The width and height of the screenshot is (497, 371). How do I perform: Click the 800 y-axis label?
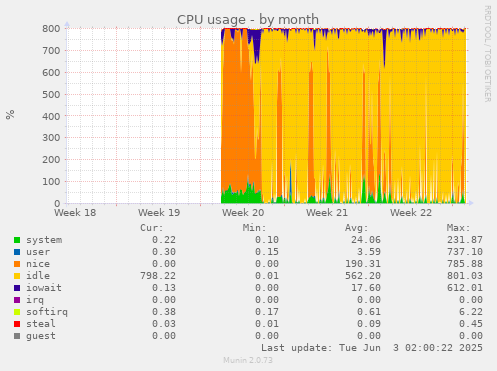click(x=51, y=29)
